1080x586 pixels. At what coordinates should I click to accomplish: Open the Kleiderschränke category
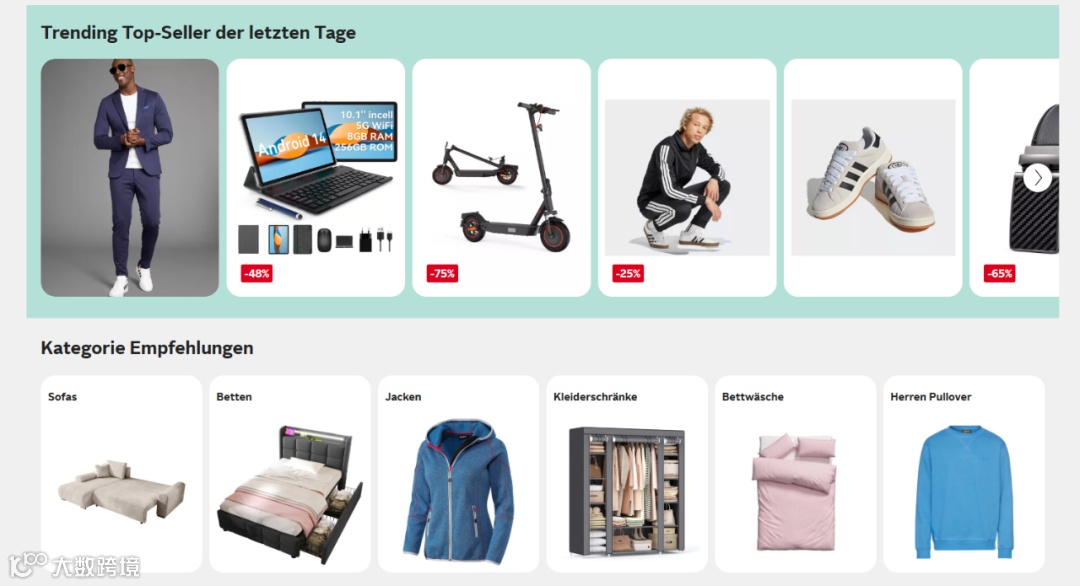pos(627,474)
